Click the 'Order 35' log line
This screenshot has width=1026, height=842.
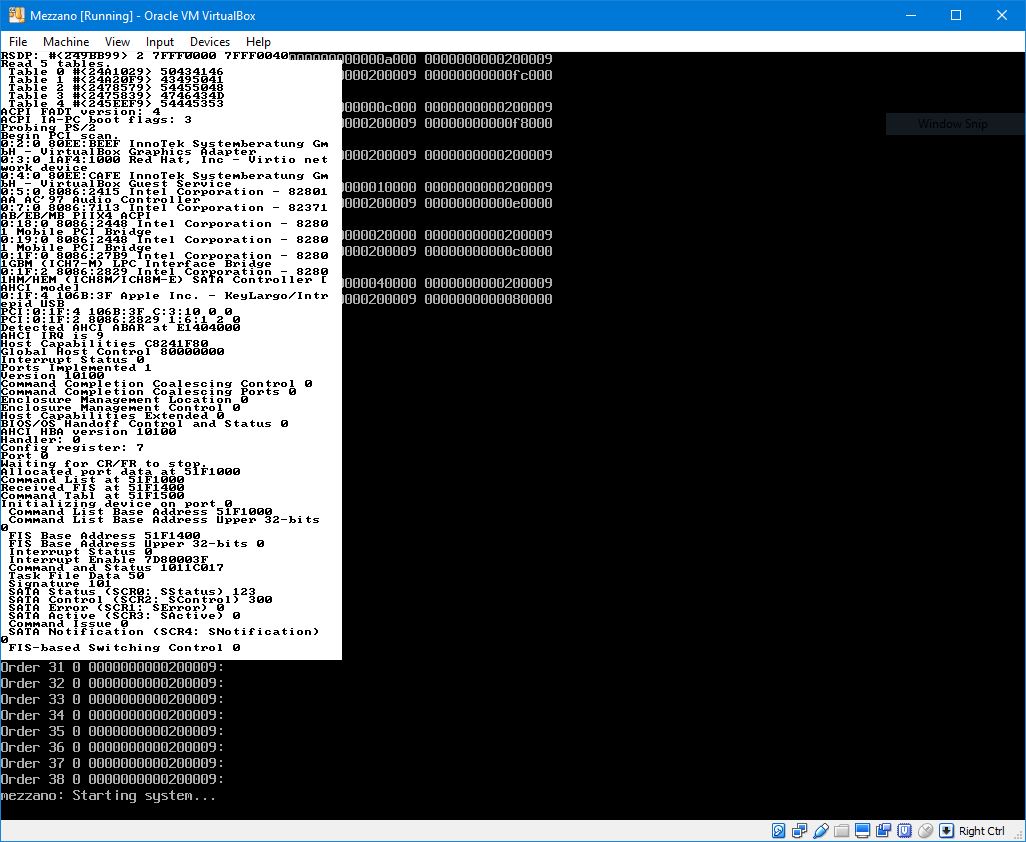point(112,731)
